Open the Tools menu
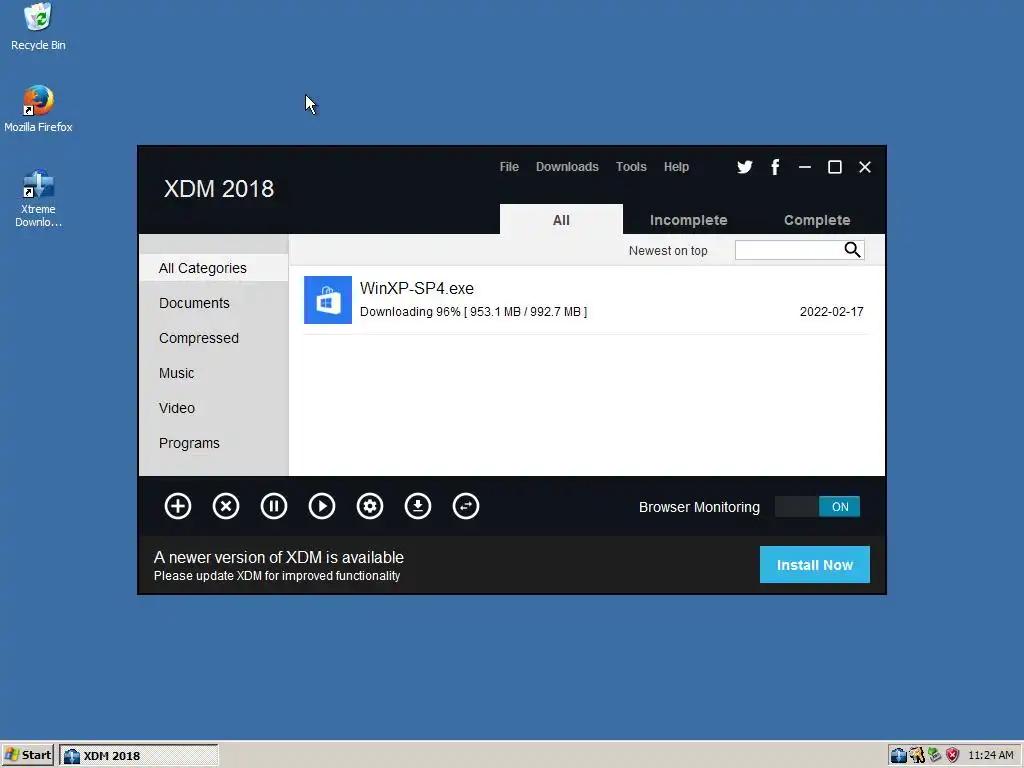Image resolution: width=1024 pixels, height=768 pixels. tap(631, 167)
